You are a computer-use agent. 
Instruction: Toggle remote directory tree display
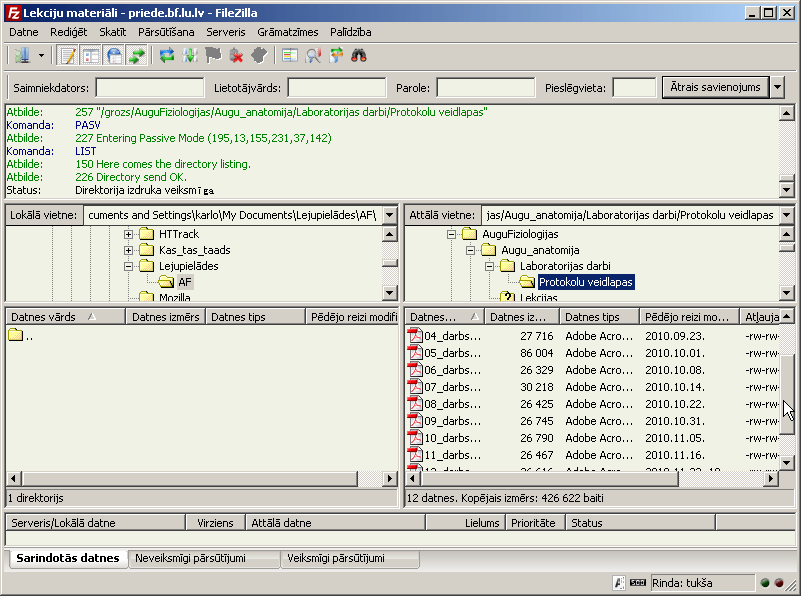(114, 55)
